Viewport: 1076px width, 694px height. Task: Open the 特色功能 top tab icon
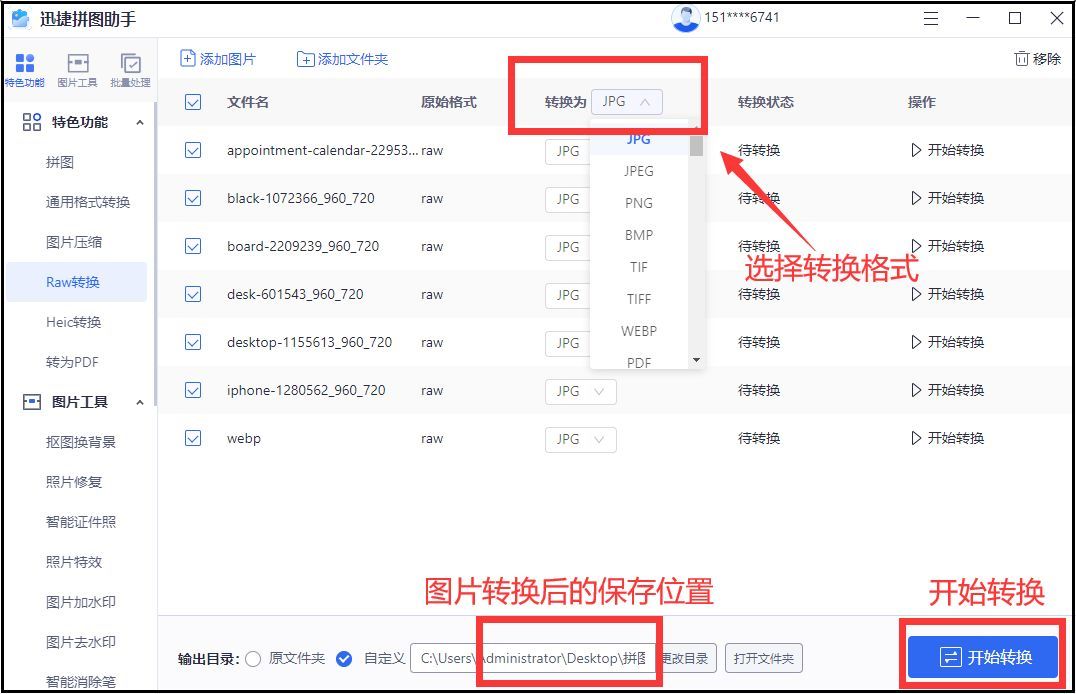tap(25, 63)
